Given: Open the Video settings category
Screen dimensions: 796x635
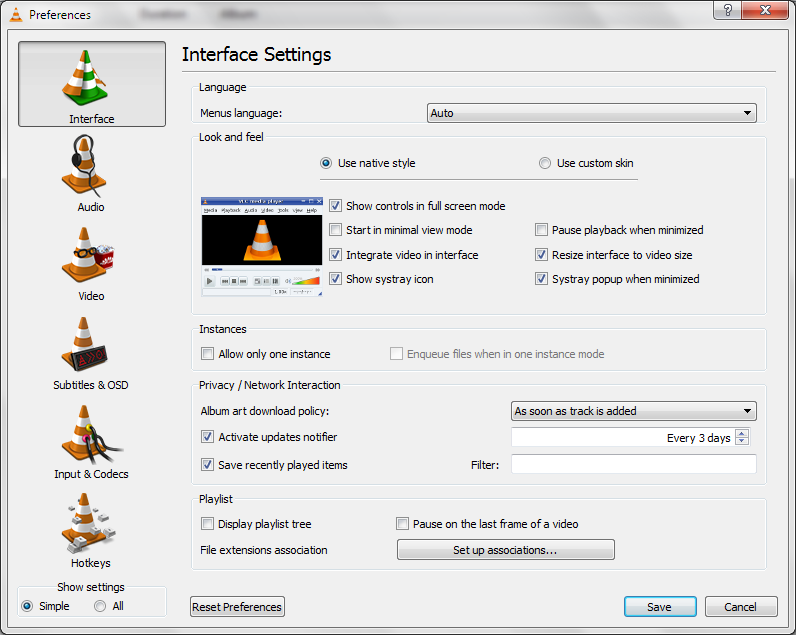Looking at the screenshot, I should tap(91, 262).
